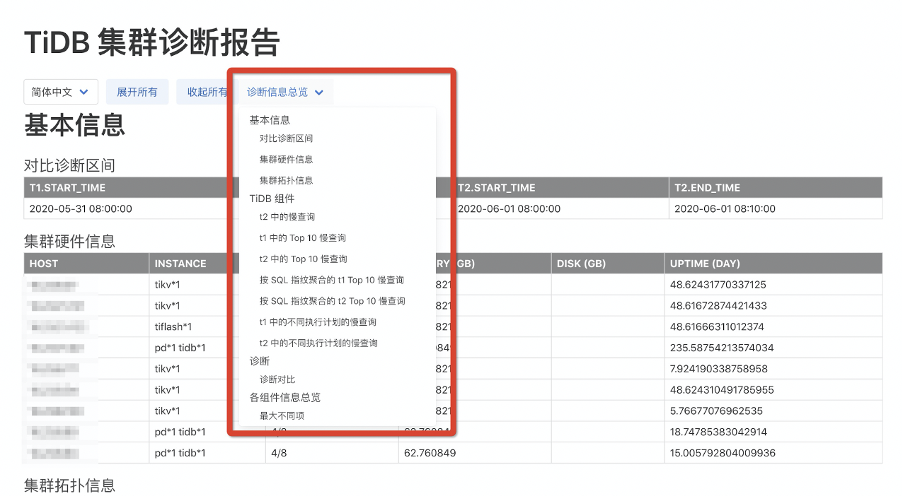Screen dimensions: 902x496
Task: Click the 基本信息 section heading
Action: point(74,125)
